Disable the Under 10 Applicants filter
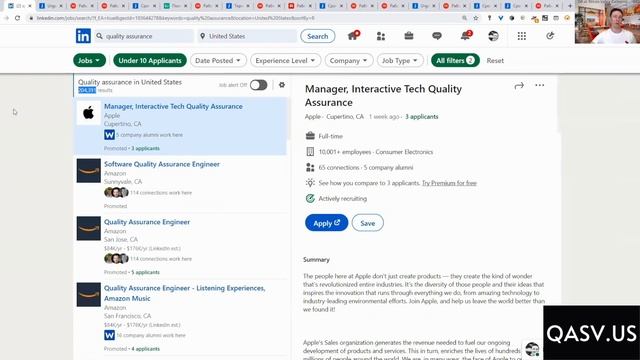 (150, 60)
